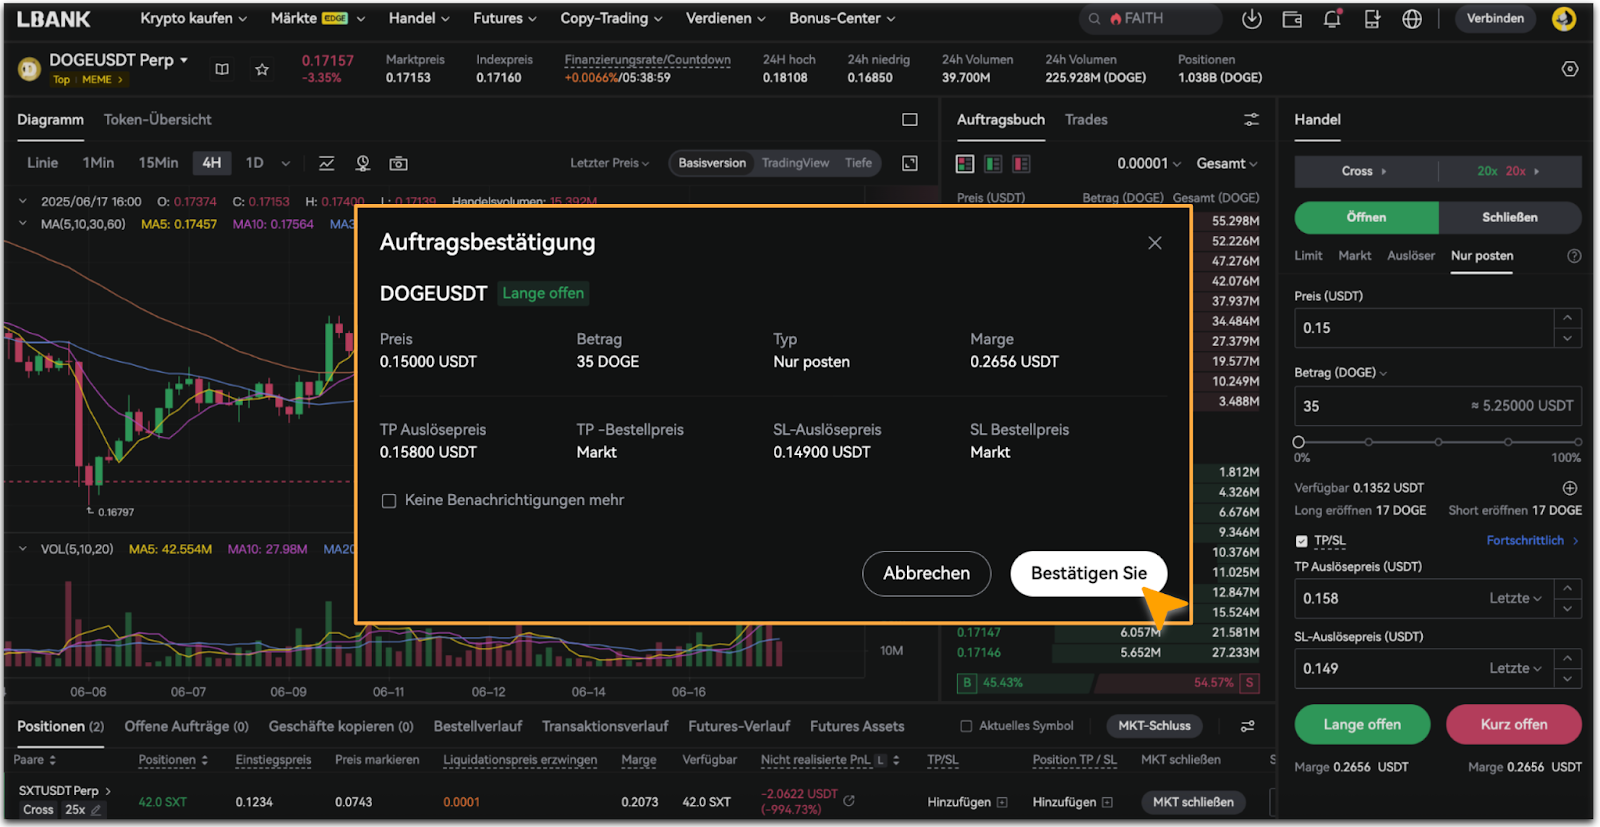
Task: Uncheck the TP/SL checkbox
Action: point(1301,541)
